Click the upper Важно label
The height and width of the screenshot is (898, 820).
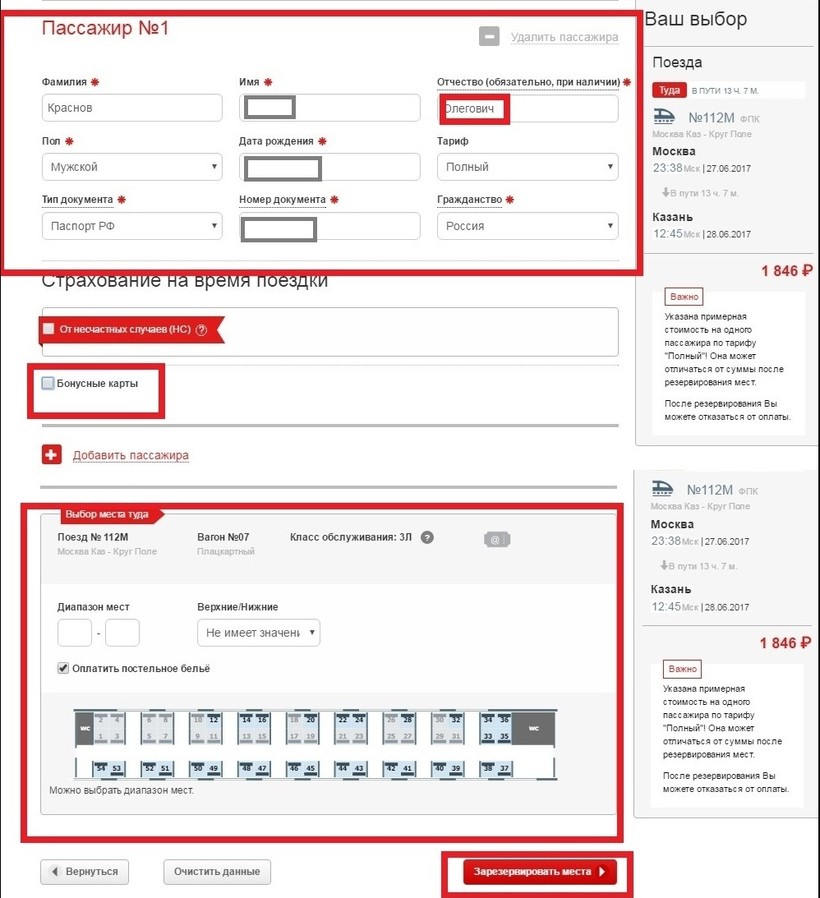[684, 297]
